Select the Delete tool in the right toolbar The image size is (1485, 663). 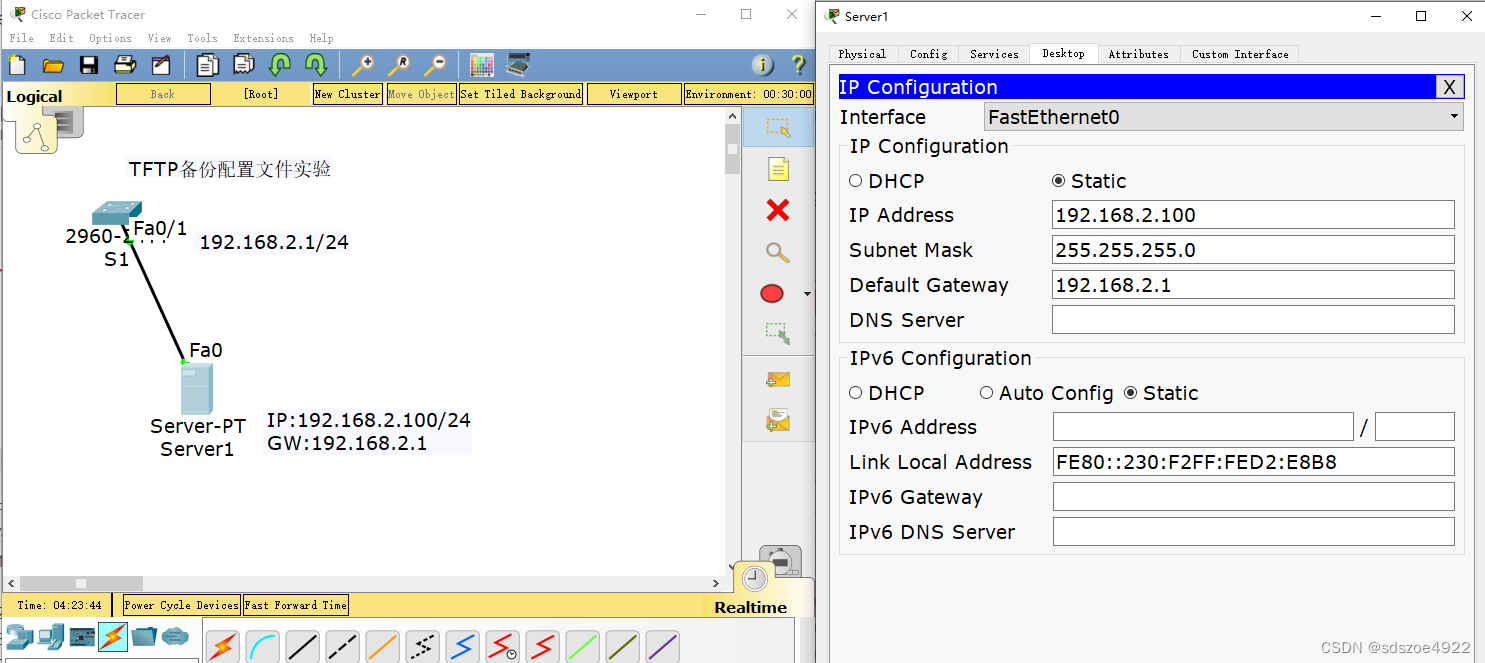pyautogui.click(x=778, y=211)
